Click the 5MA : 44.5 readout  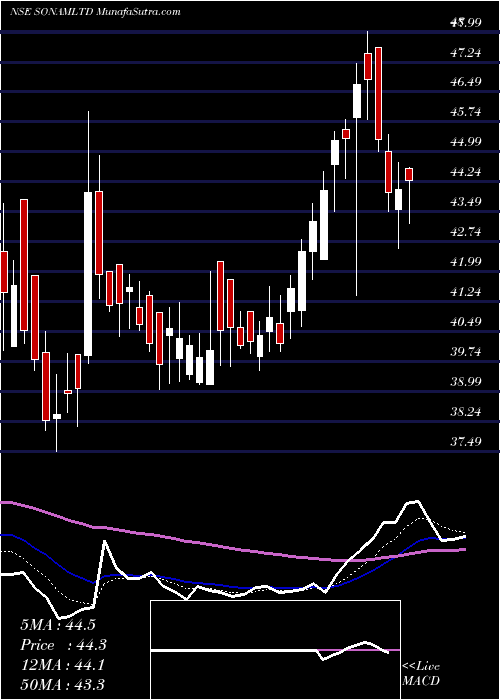(x=58, y=625)
